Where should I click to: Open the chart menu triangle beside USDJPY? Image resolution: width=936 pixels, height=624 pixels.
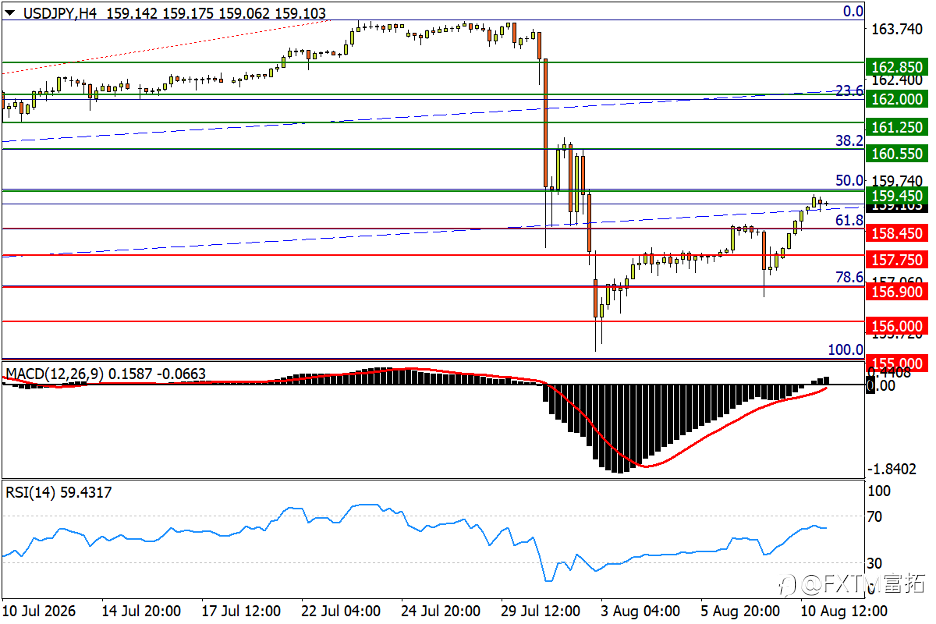10,13
